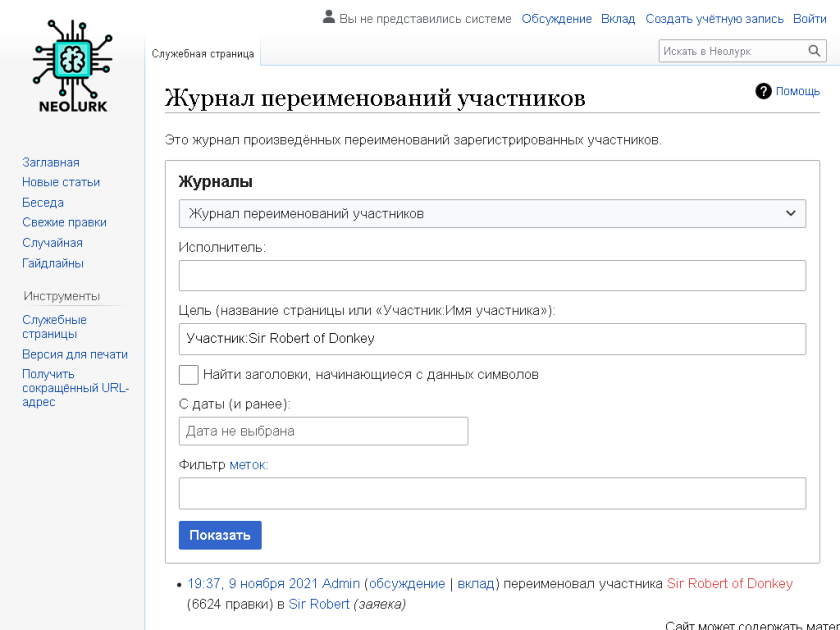Image resolution: width=840 pixels, height=630 pixels.
Task: Click in the Искать в Неолурк box
Action: [731, 51]
